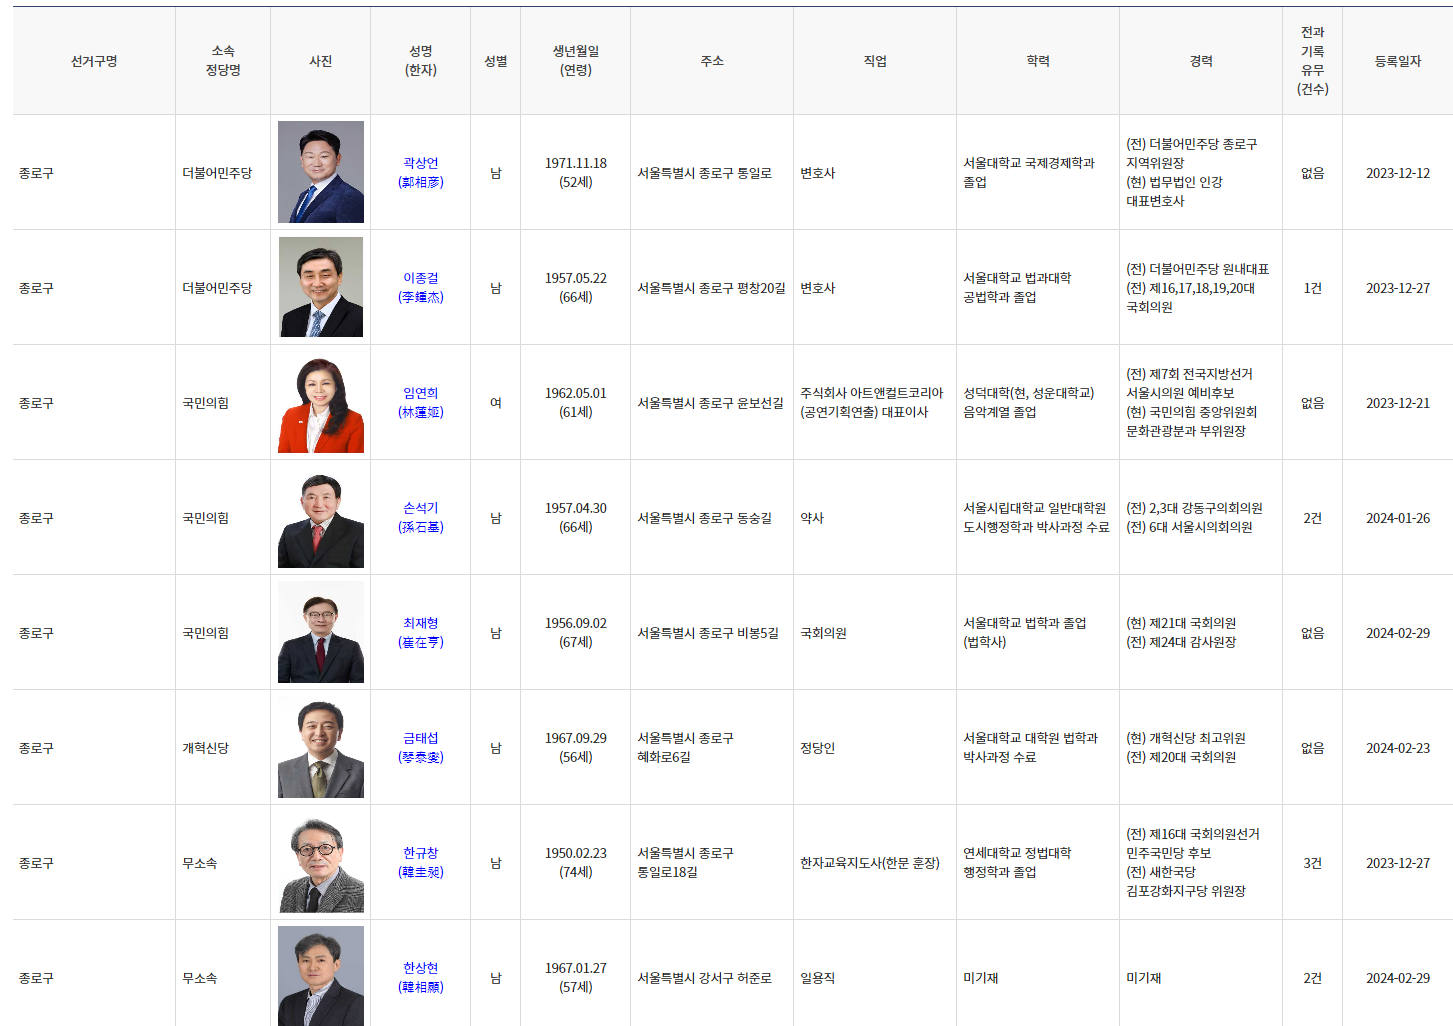Click the photo of candidate 이종걸
Viewport: 1453px width, 1026px height.
(x=321, y=287)
